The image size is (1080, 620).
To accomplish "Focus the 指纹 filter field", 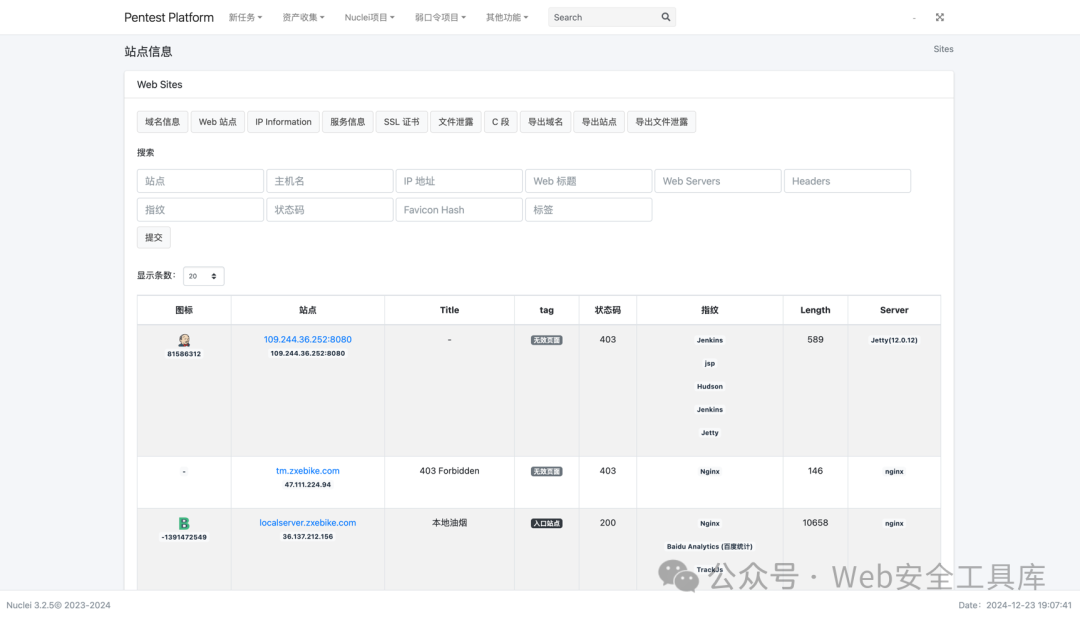I will pyautogui.click(x=200, y=210).
